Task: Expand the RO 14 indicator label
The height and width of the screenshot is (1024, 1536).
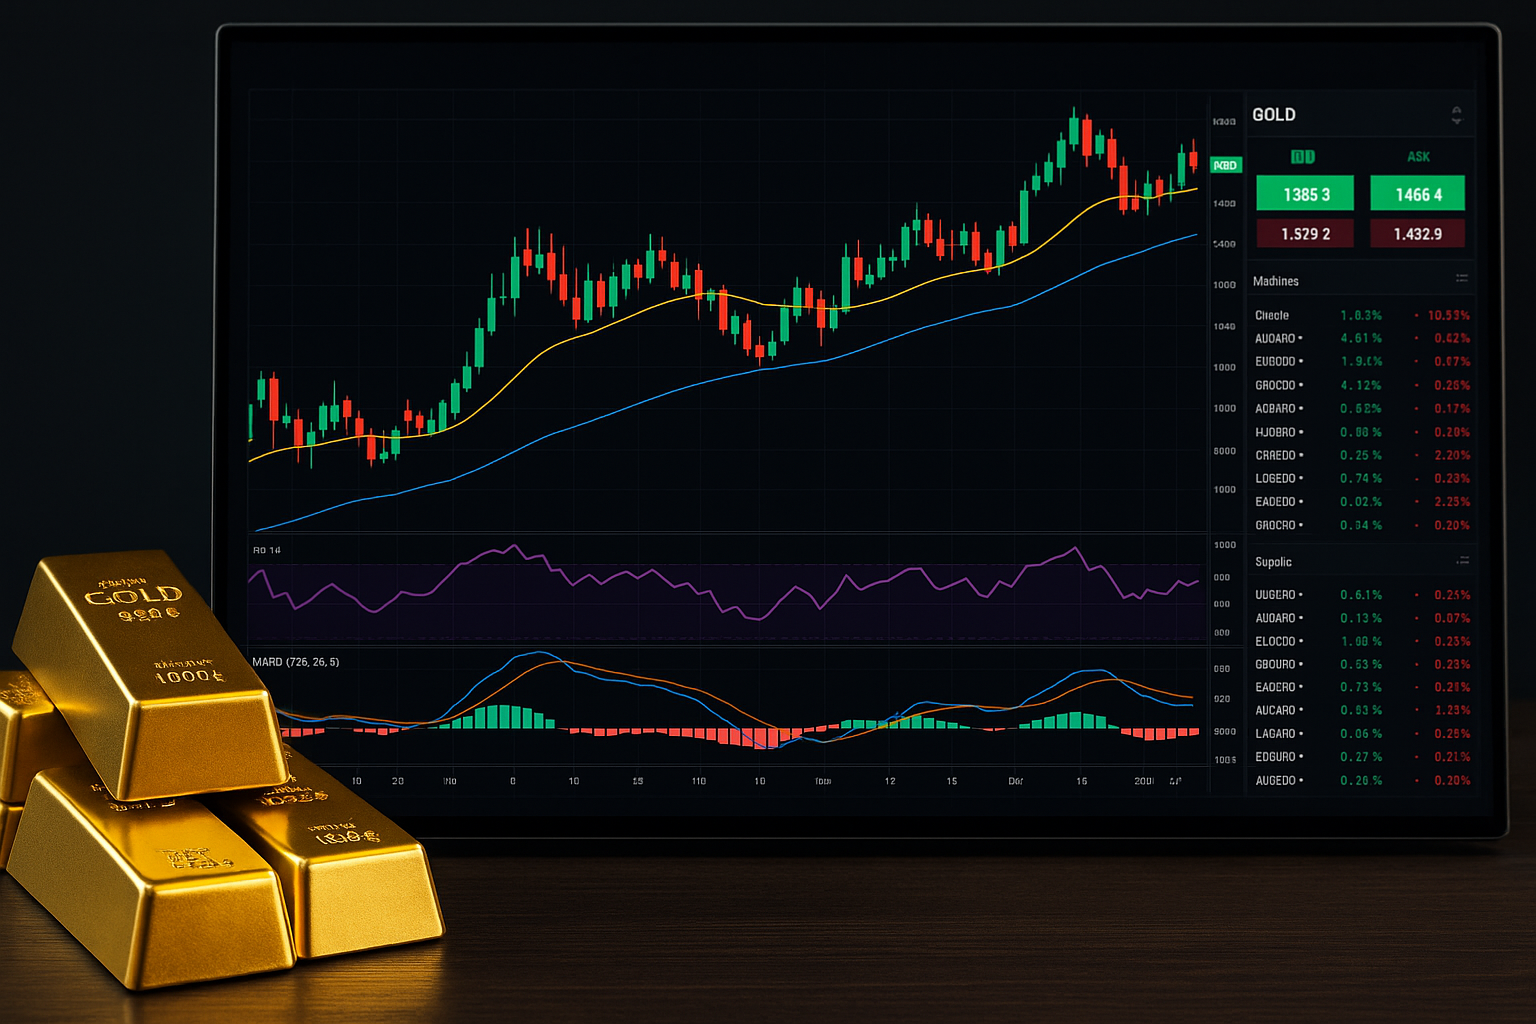Action: pos(267,550)
